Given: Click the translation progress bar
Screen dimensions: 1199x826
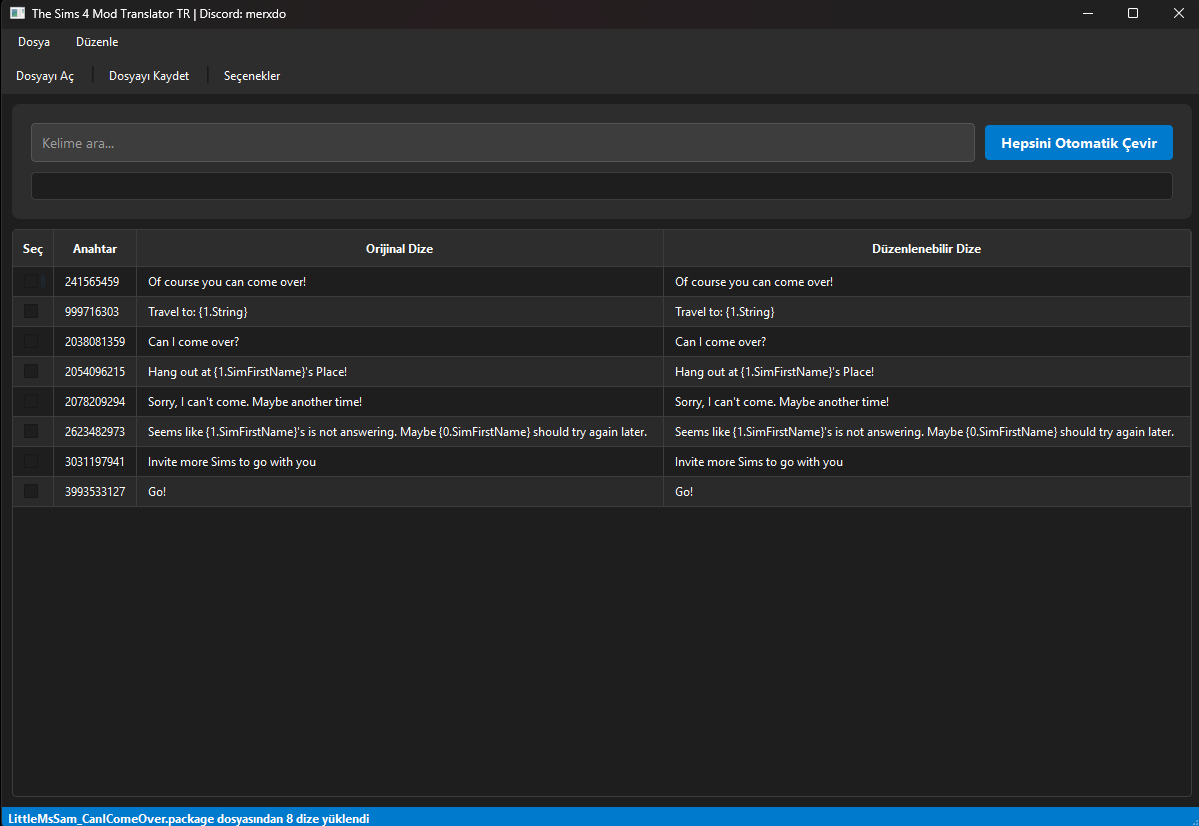Looking at the screenshot, I should pyautogui.click(x=601, y=186).
